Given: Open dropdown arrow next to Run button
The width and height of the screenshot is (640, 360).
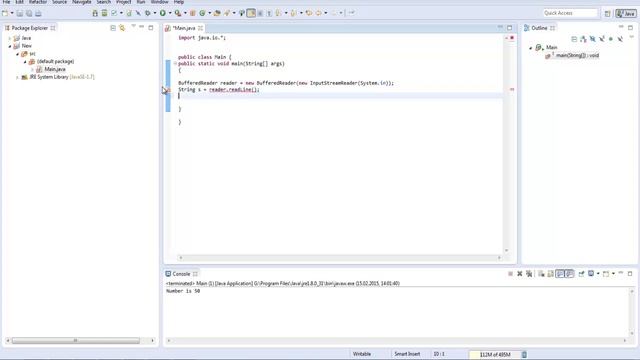Looking at the screenshot, I should point(170,13).
